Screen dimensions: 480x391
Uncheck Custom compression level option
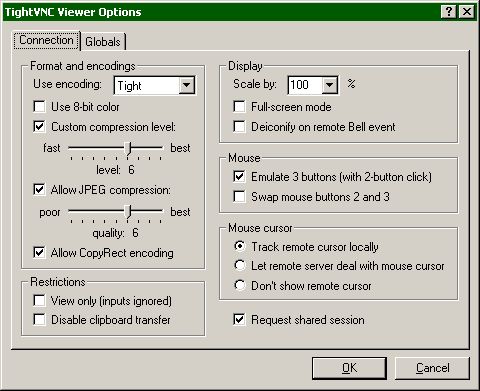39,127
